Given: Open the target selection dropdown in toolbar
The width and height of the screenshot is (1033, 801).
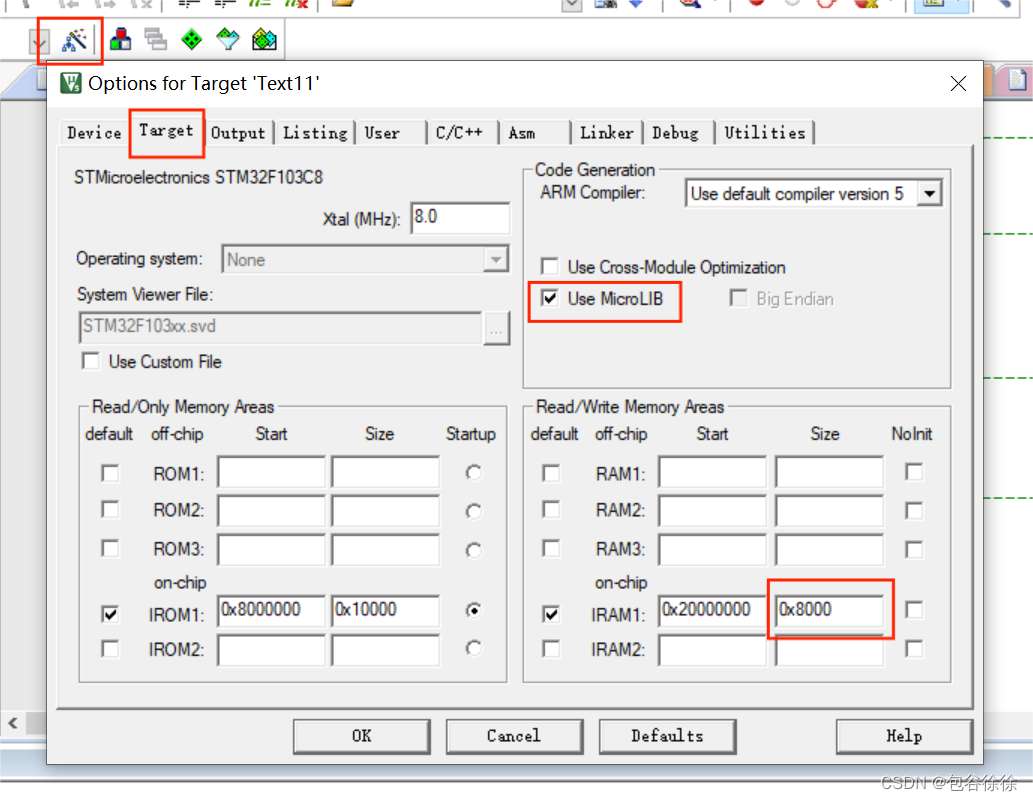Looking at the screenshot, I should 40,43.
